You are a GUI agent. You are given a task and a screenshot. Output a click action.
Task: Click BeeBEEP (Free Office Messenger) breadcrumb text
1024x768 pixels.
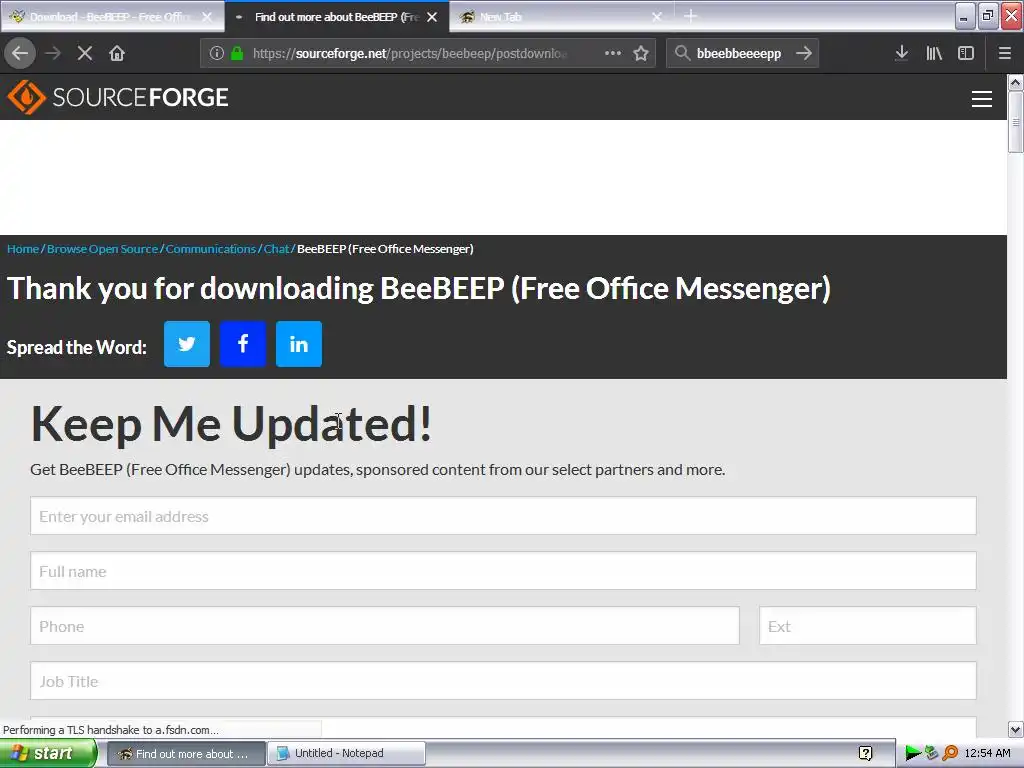pos(385,249)
